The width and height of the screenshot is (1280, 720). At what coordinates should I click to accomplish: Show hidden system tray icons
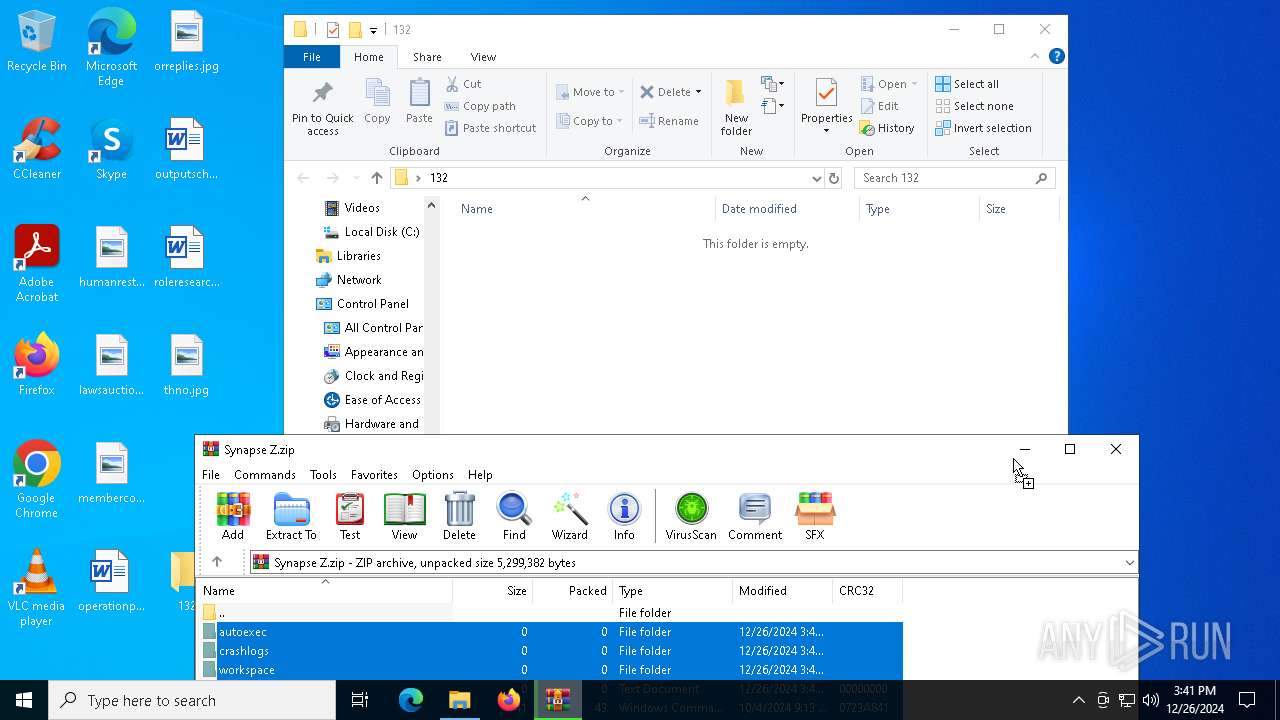coord(1078,700)
